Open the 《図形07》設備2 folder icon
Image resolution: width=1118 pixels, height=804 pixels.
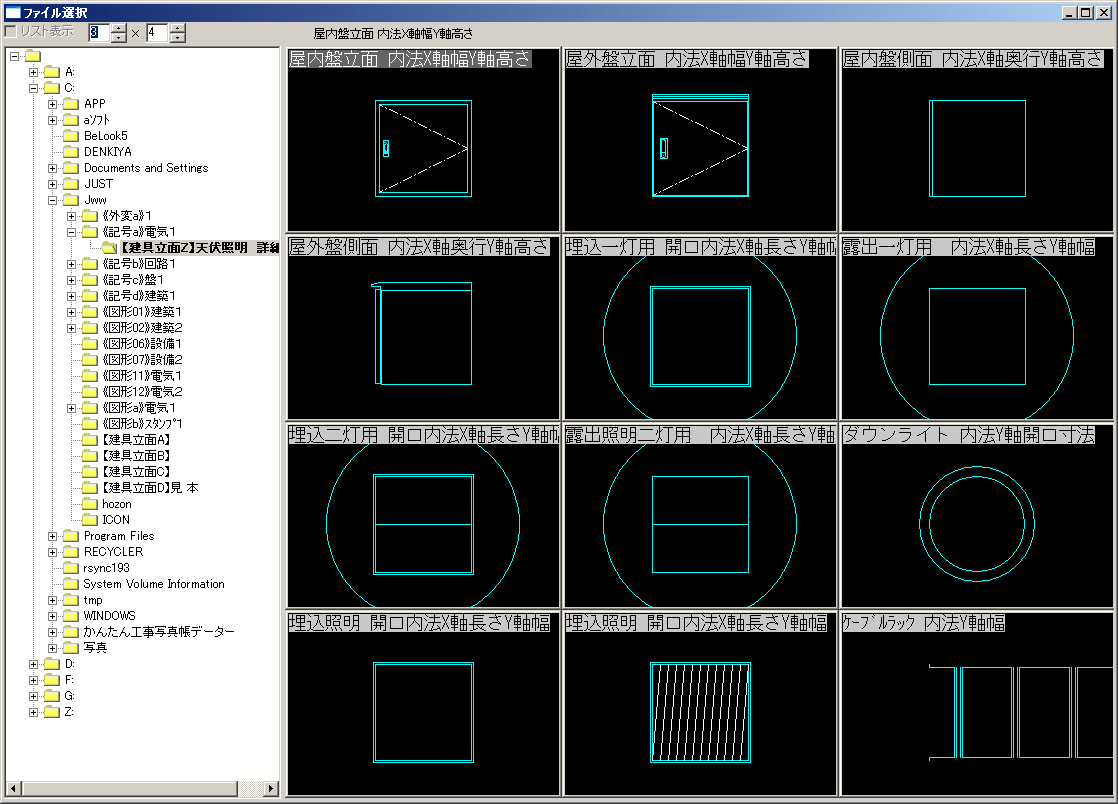tap(90, 360)
